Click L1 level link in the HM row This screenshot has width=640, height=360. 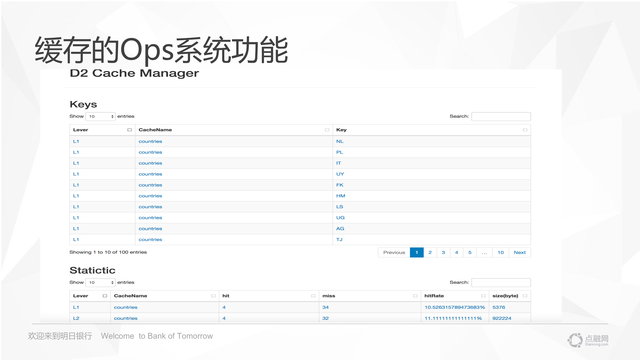point(76,196)
